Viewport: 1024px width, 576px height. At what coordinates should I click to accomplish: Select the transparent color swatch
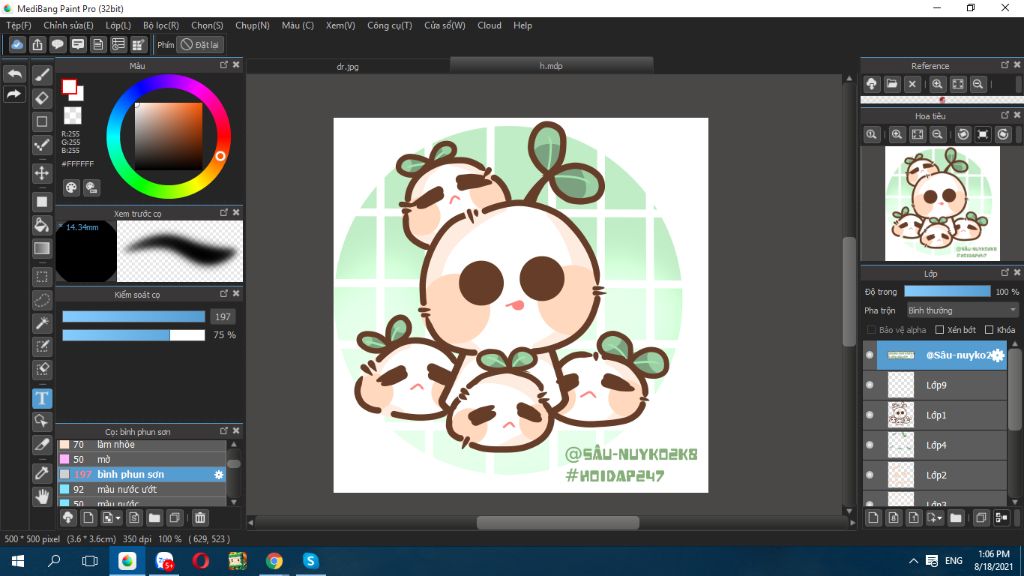pos(72,116)
